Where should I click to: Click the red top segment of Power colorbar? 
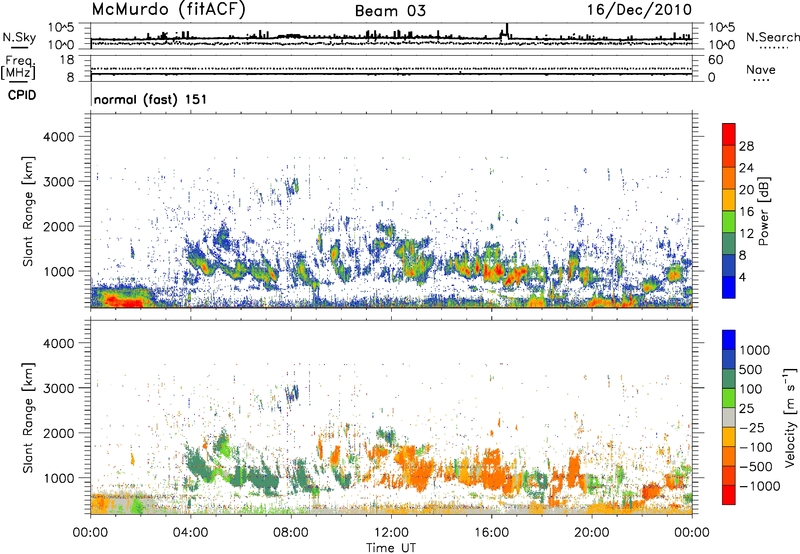point(729,134)
